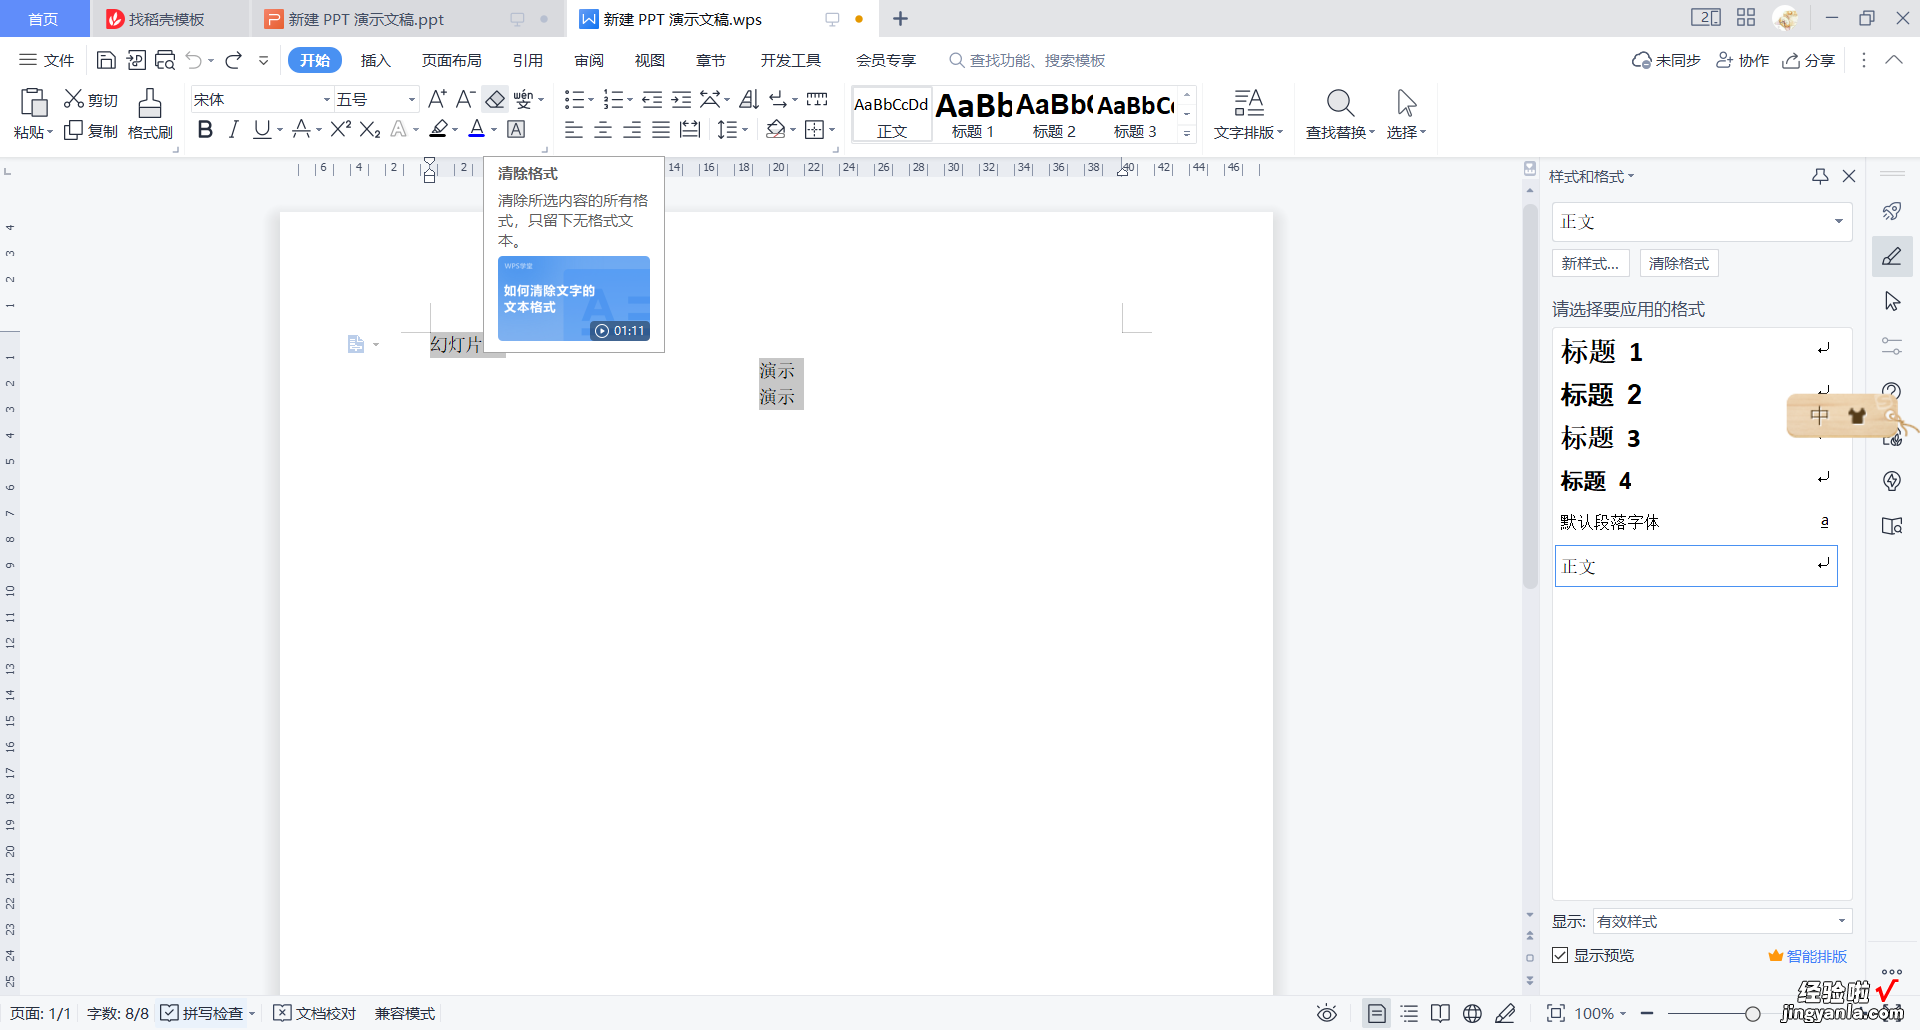Open the View ribbon tab

coord(649,60)
